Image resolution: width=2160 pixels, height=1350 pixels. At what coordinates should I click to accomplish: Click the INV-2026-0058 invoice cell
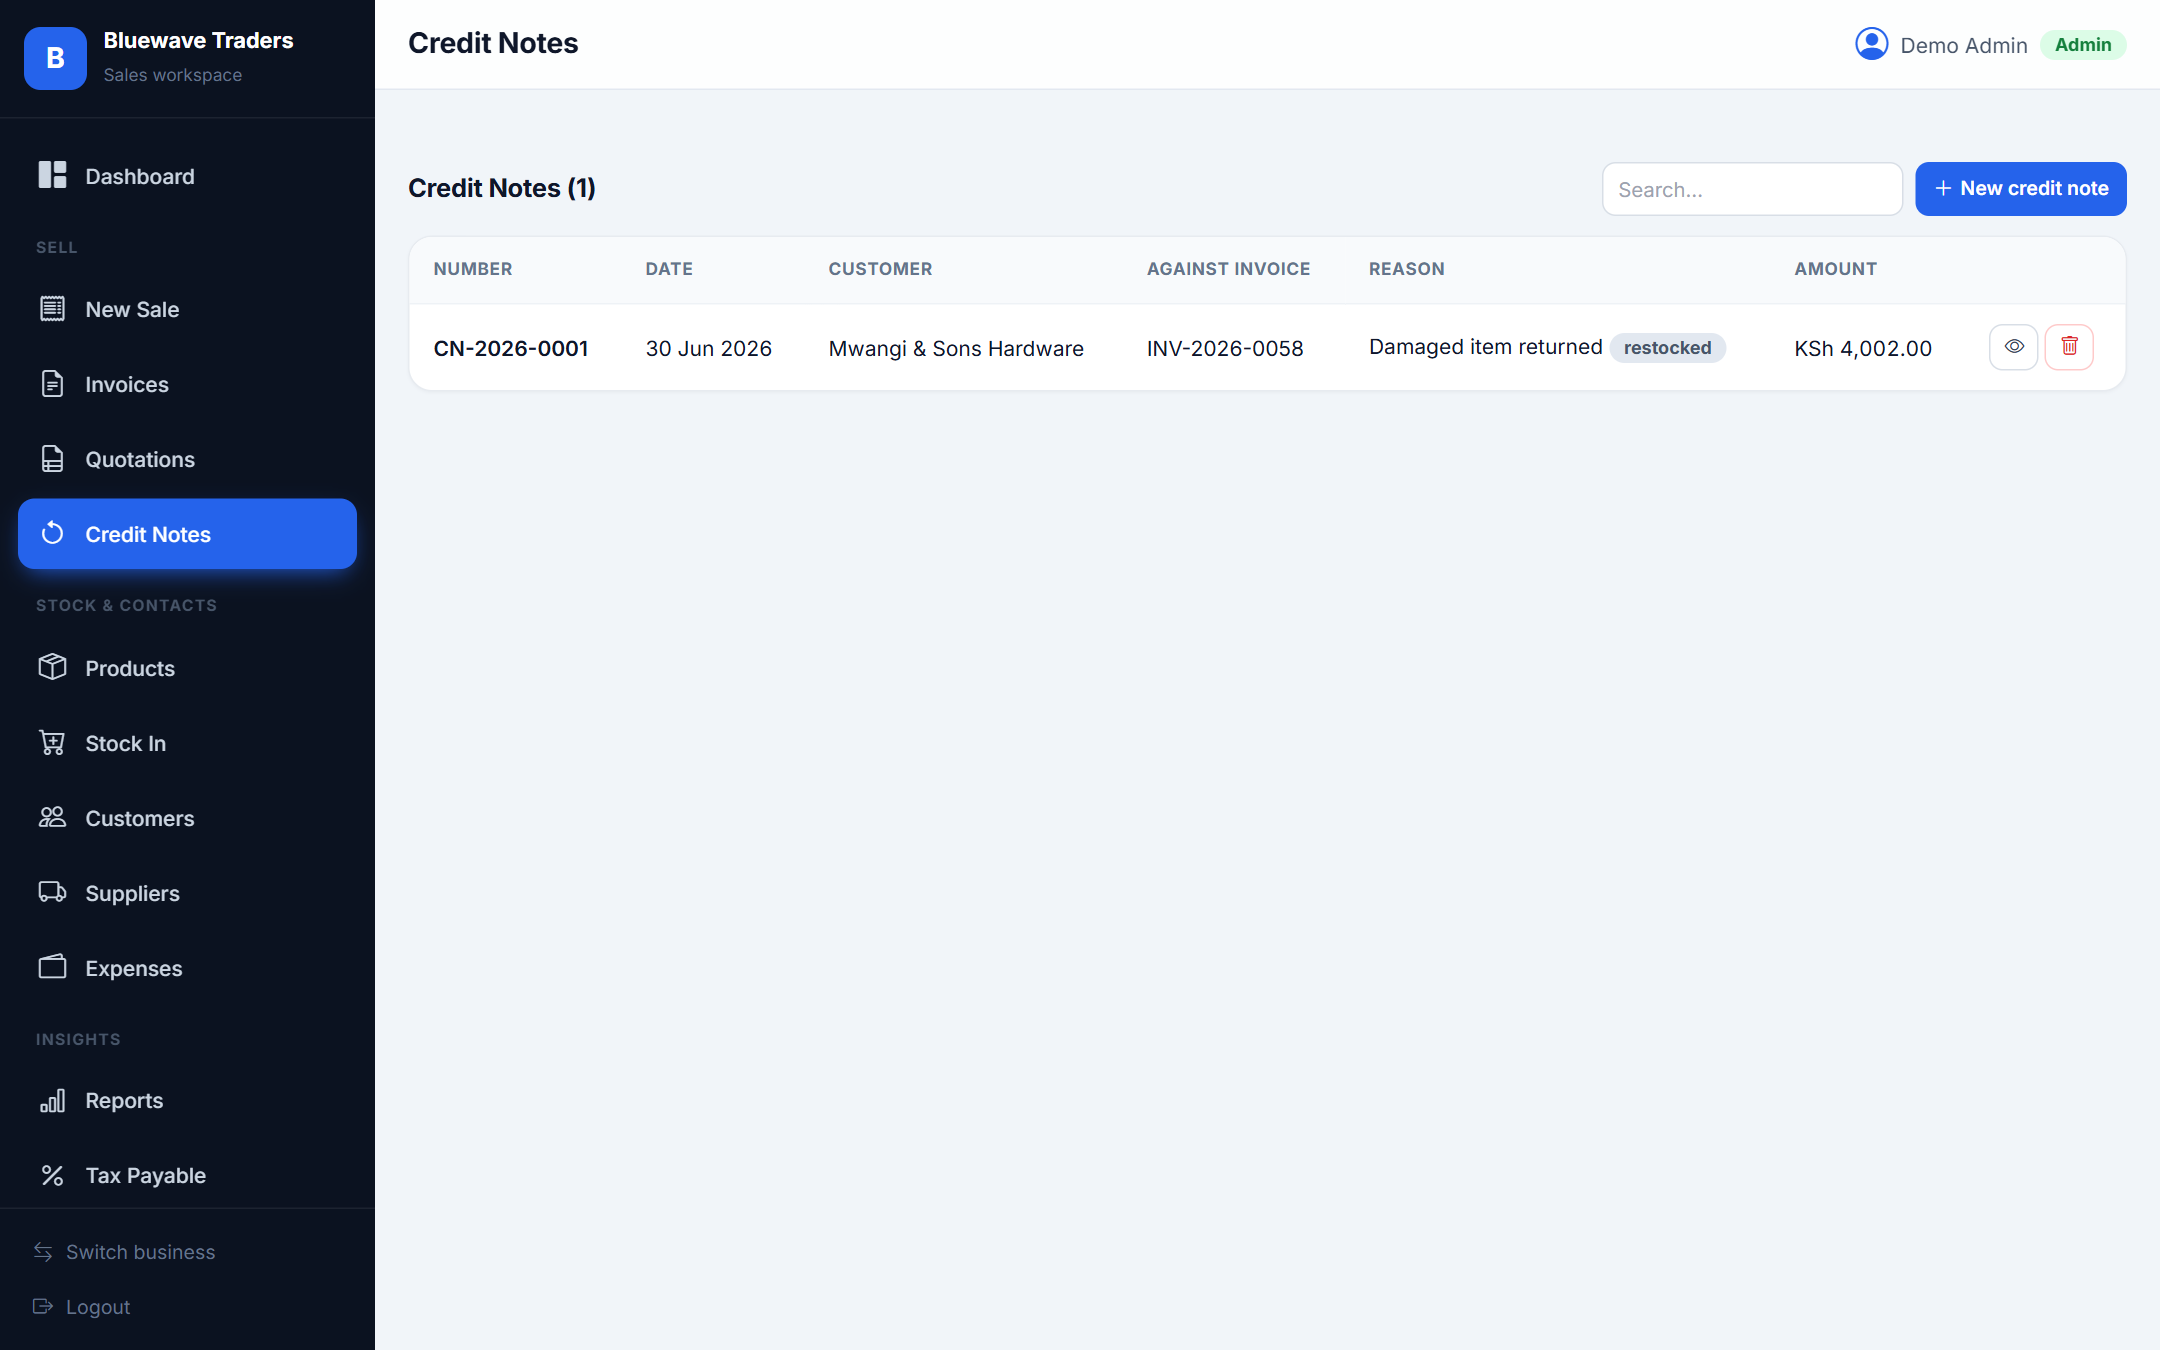(x=1225, y=348)
